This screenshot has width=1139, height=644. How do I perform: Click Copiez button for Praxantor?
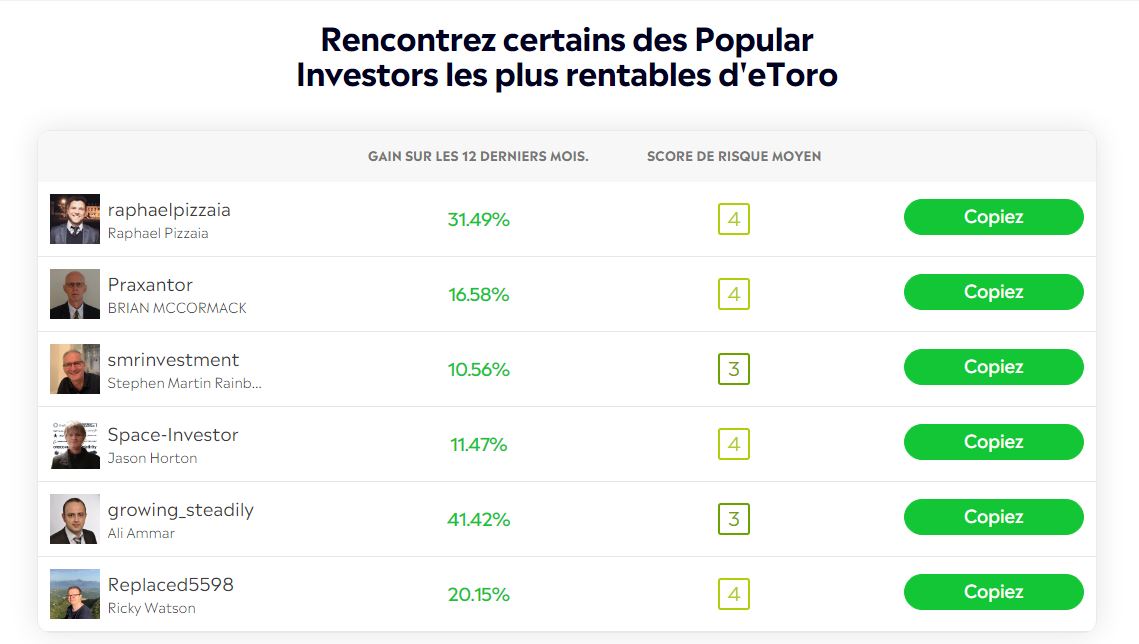pos(993,292)
